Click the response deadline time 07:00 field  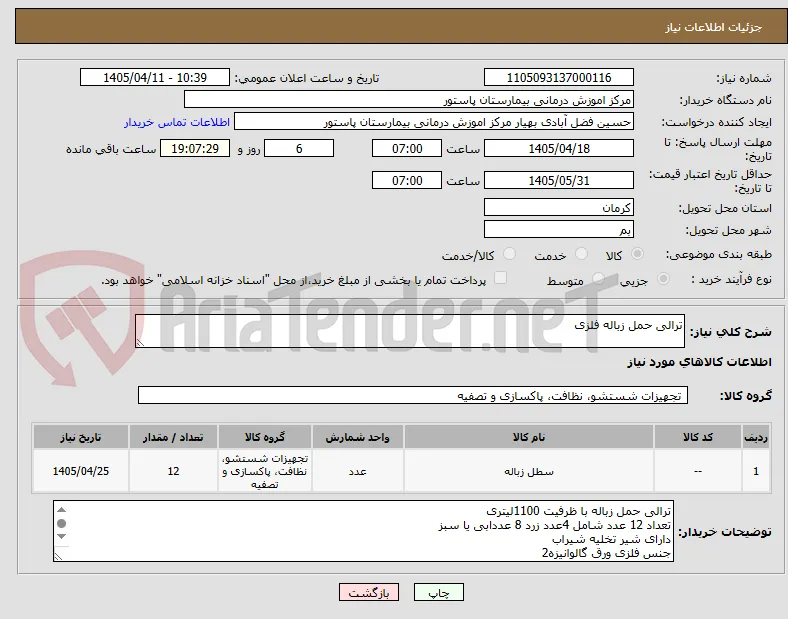click(407, 148)
